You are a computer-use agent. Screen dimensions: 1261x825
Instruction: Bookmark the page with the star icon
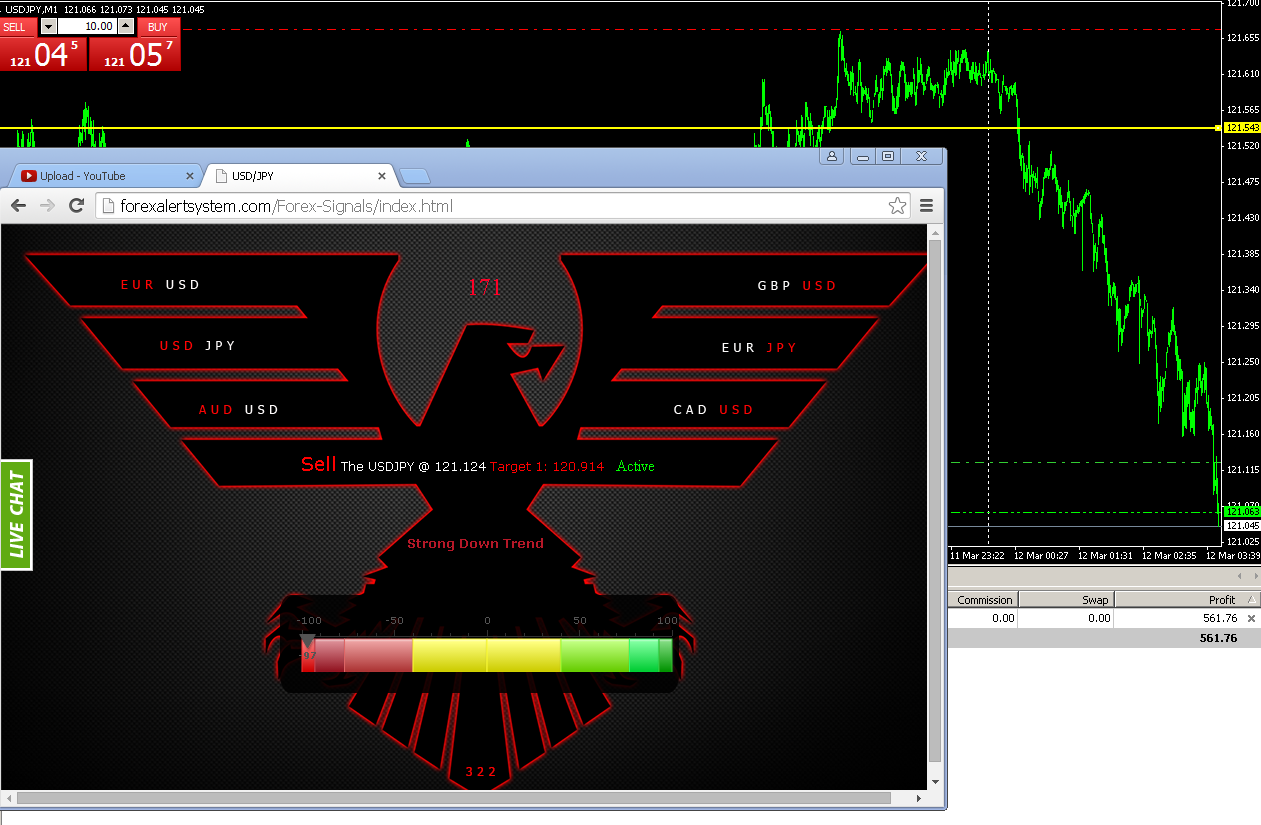(x=897, y=206)
